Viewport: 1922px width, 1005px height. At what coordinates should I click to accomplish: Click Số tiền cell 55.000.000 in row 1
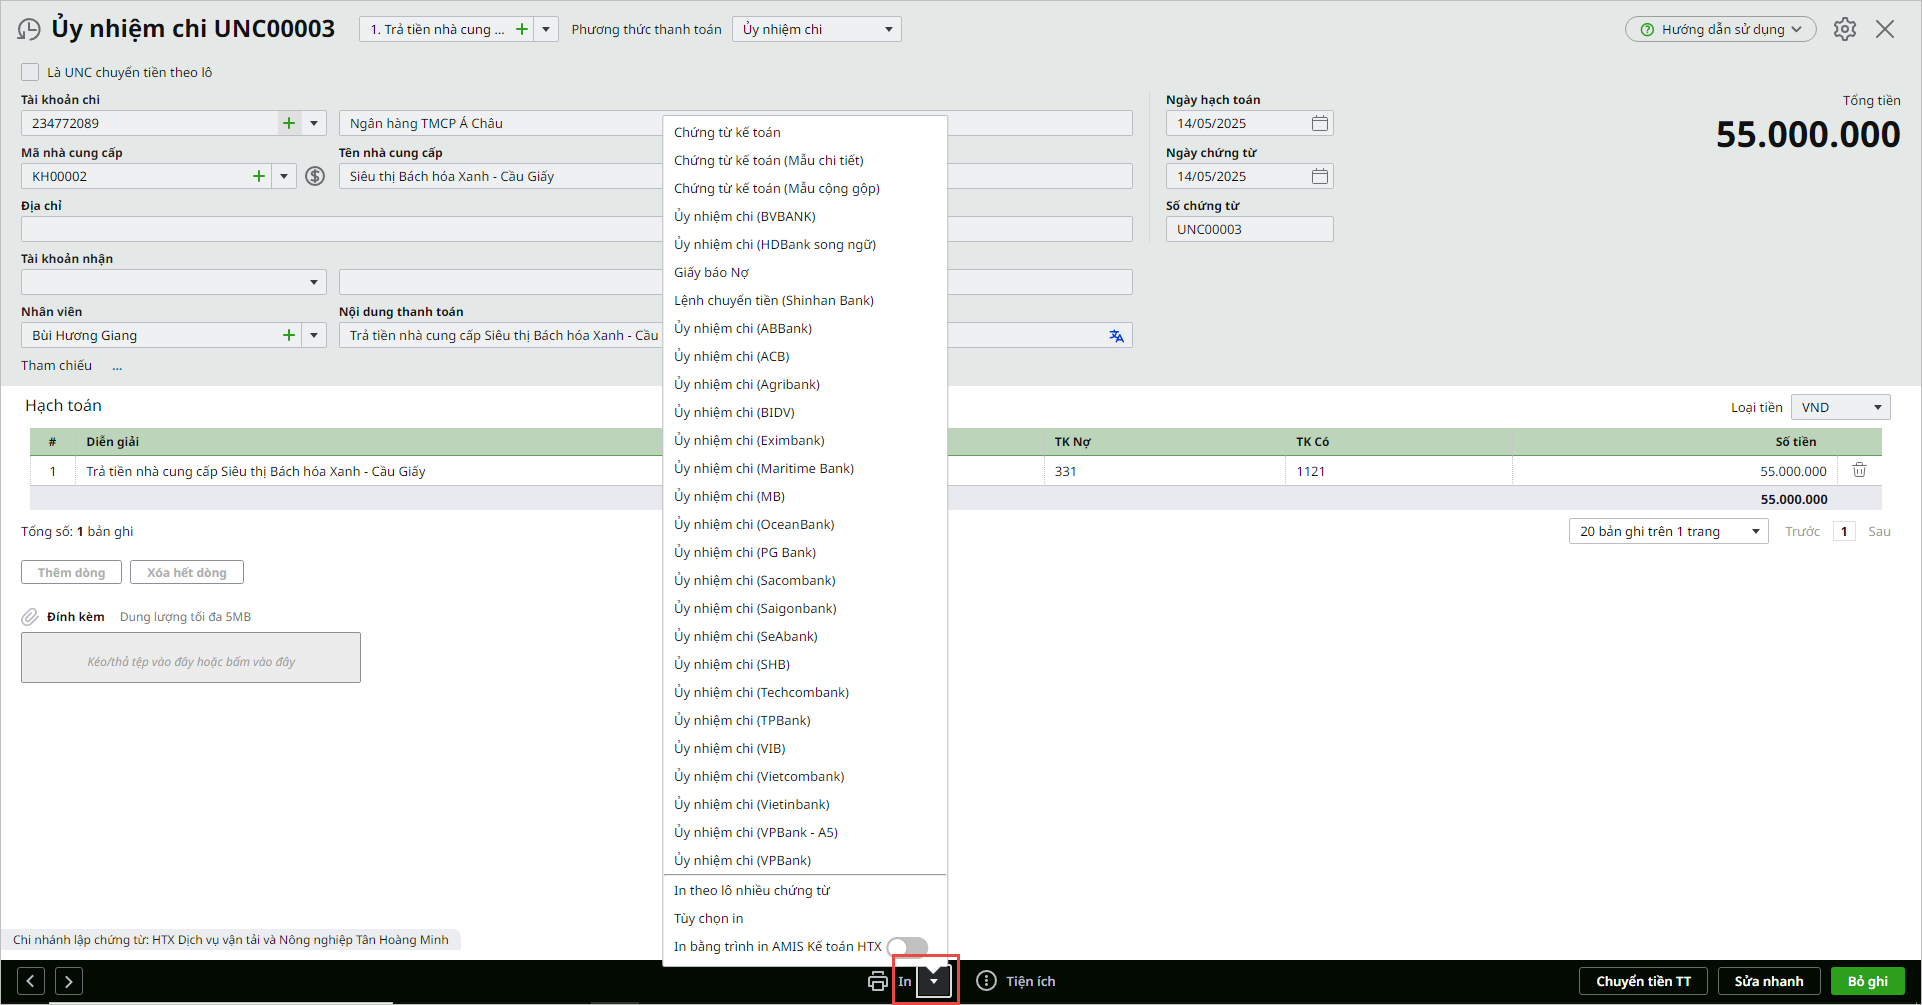pos(1675,471)
